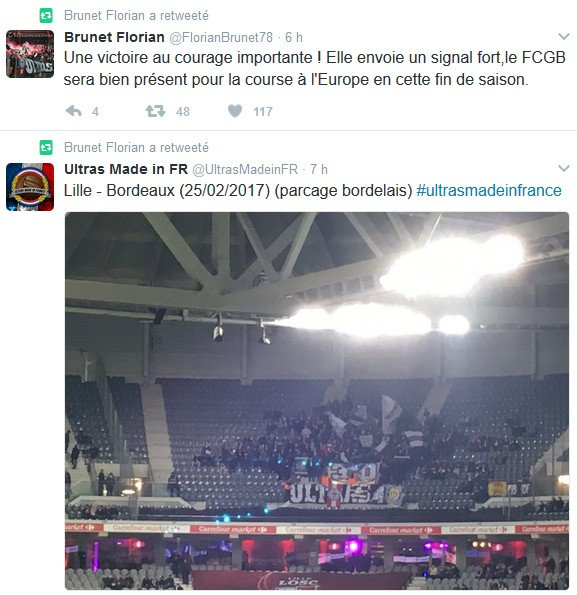Click the green retweet badge above Ultras tweet
The height and width of the screenshot is (595, 577).
(46, 147)
